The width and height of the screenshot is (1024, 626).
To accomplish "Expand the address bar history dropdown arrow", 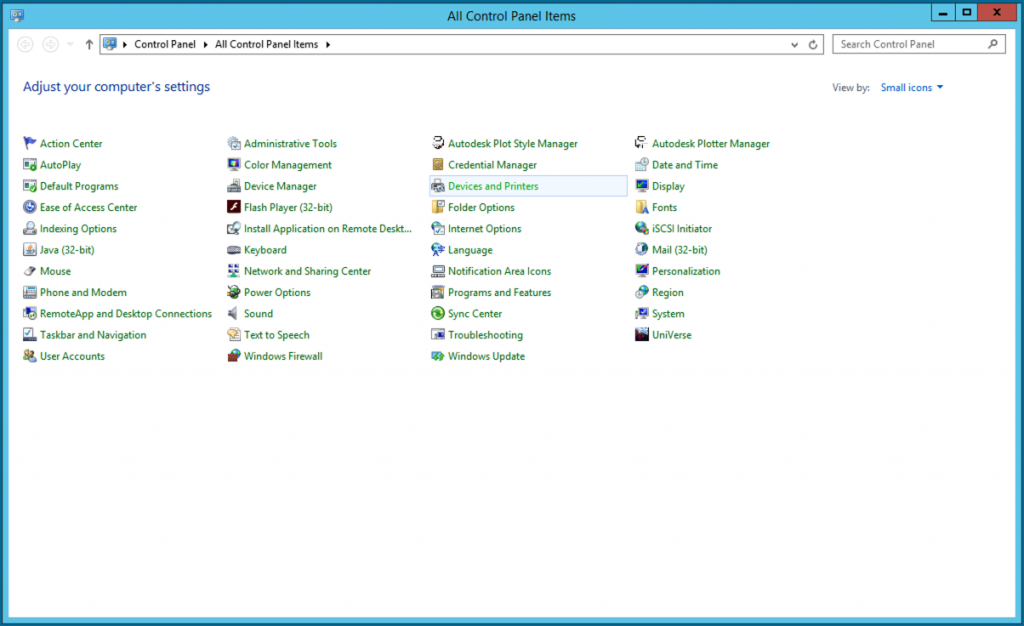I will (795, 45).
